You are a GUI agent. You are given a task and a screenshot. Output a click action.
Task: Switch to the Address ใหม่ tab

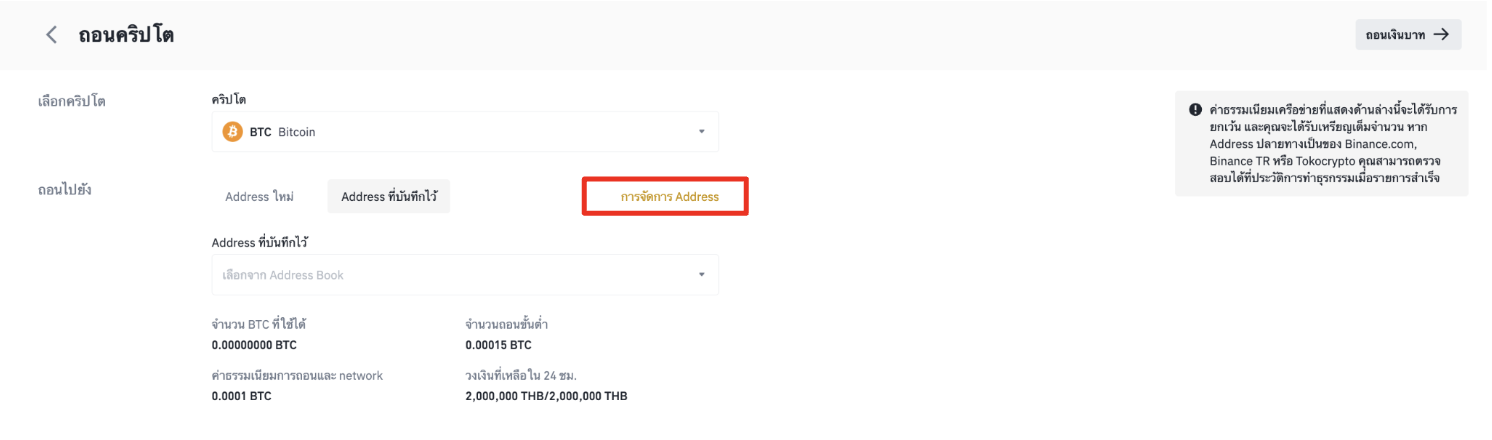coord(260,197)
